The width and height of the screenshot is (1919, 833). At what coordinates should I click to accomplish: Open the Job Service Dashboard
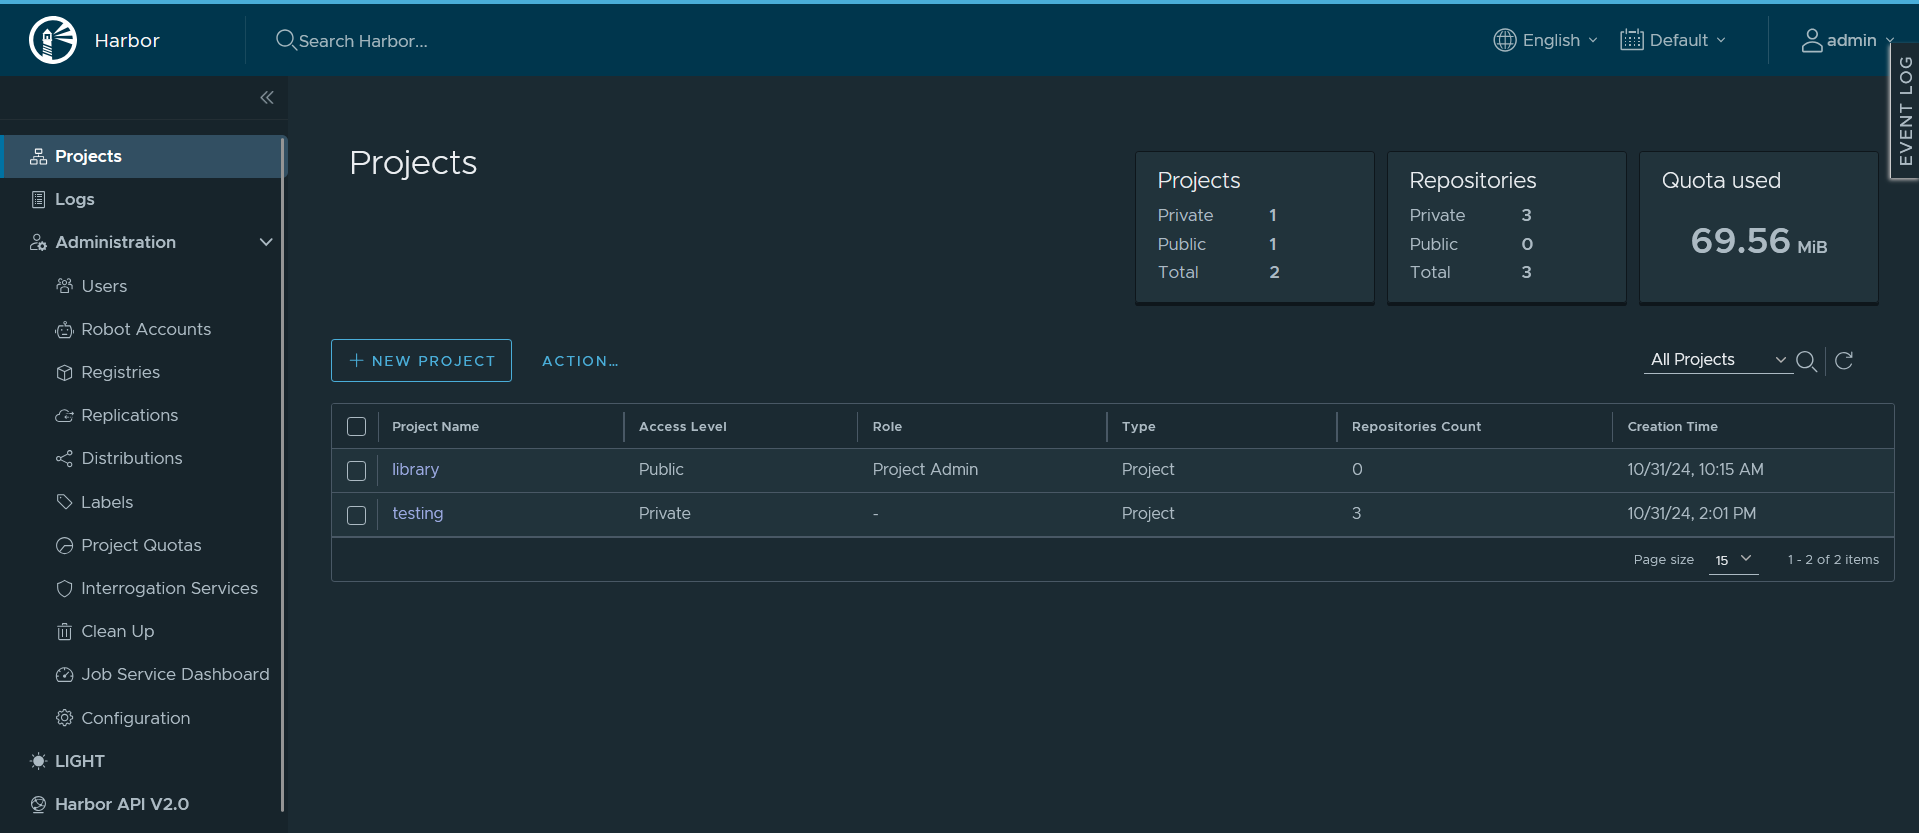(175, 674)
